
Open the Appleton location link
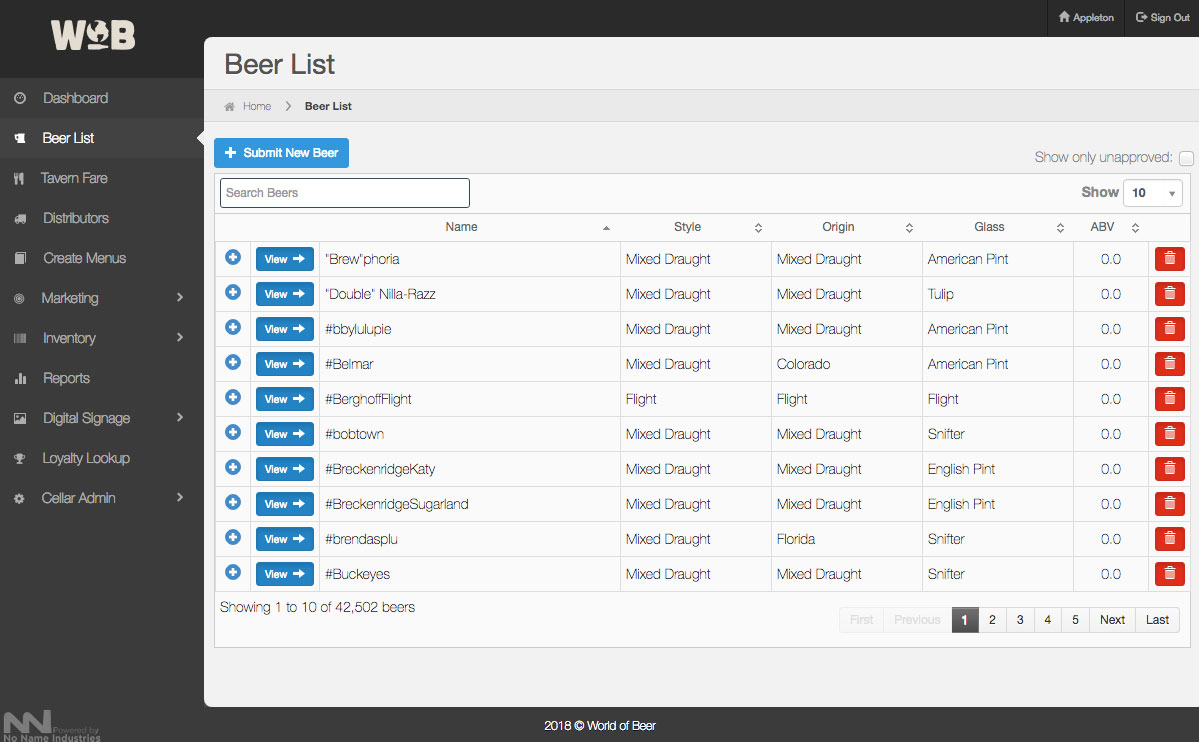(x=1086, y=18)
